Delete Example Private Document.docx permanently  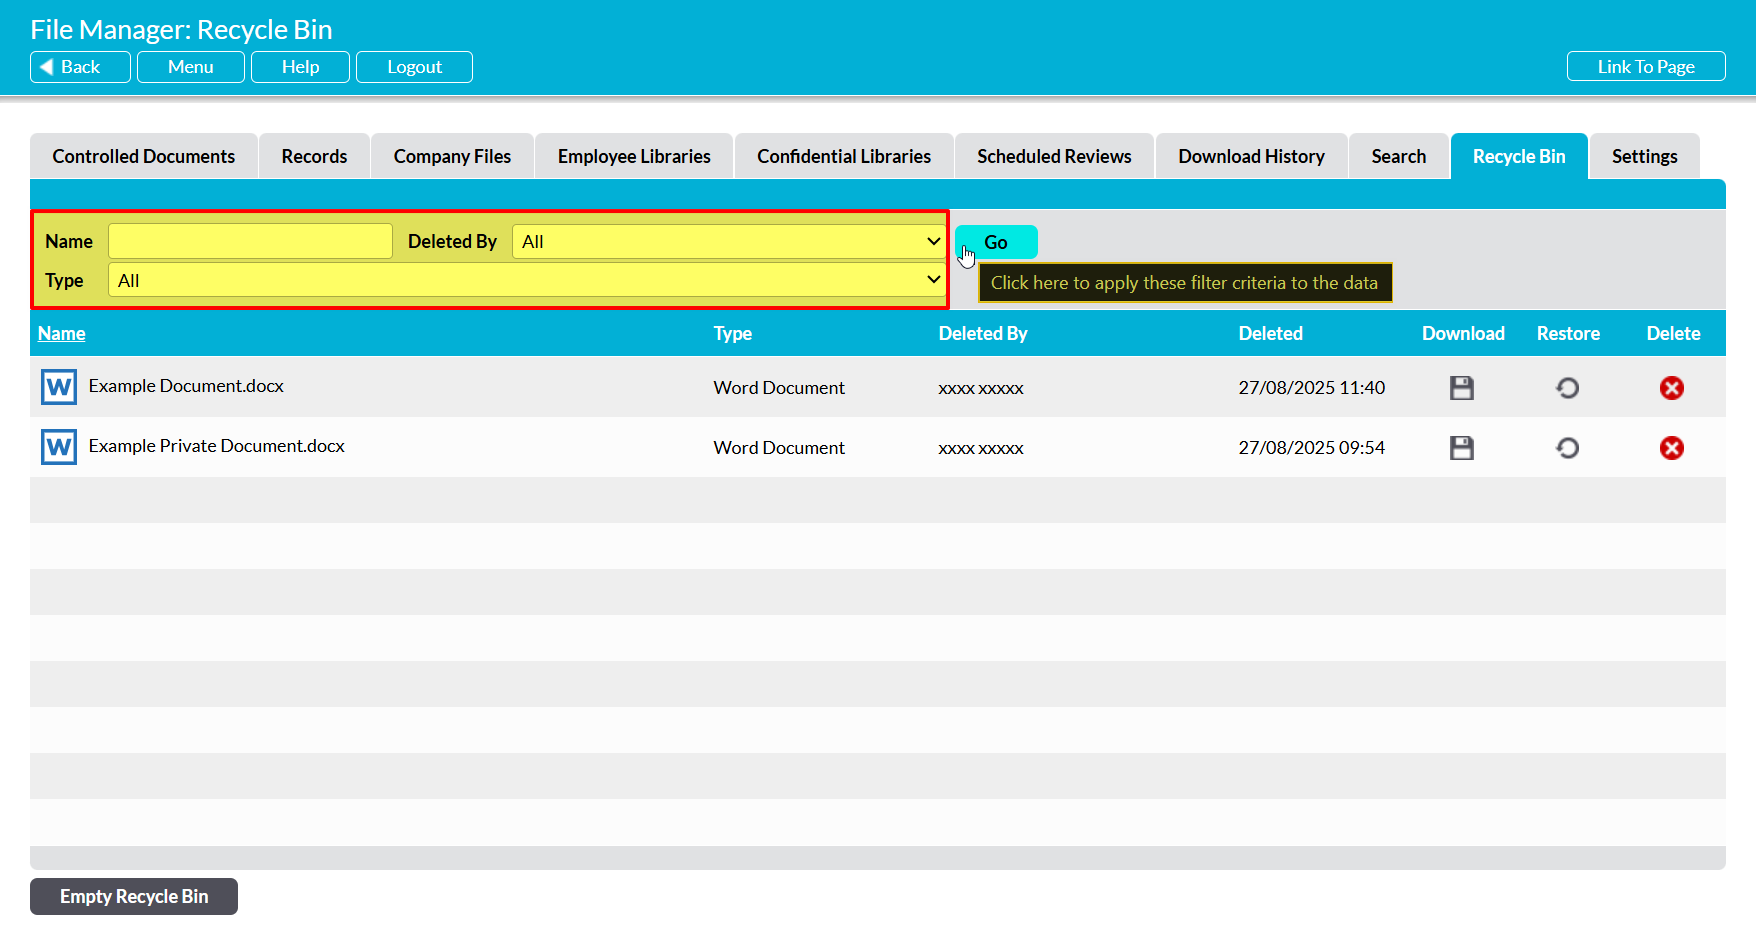pos(1671,448)
